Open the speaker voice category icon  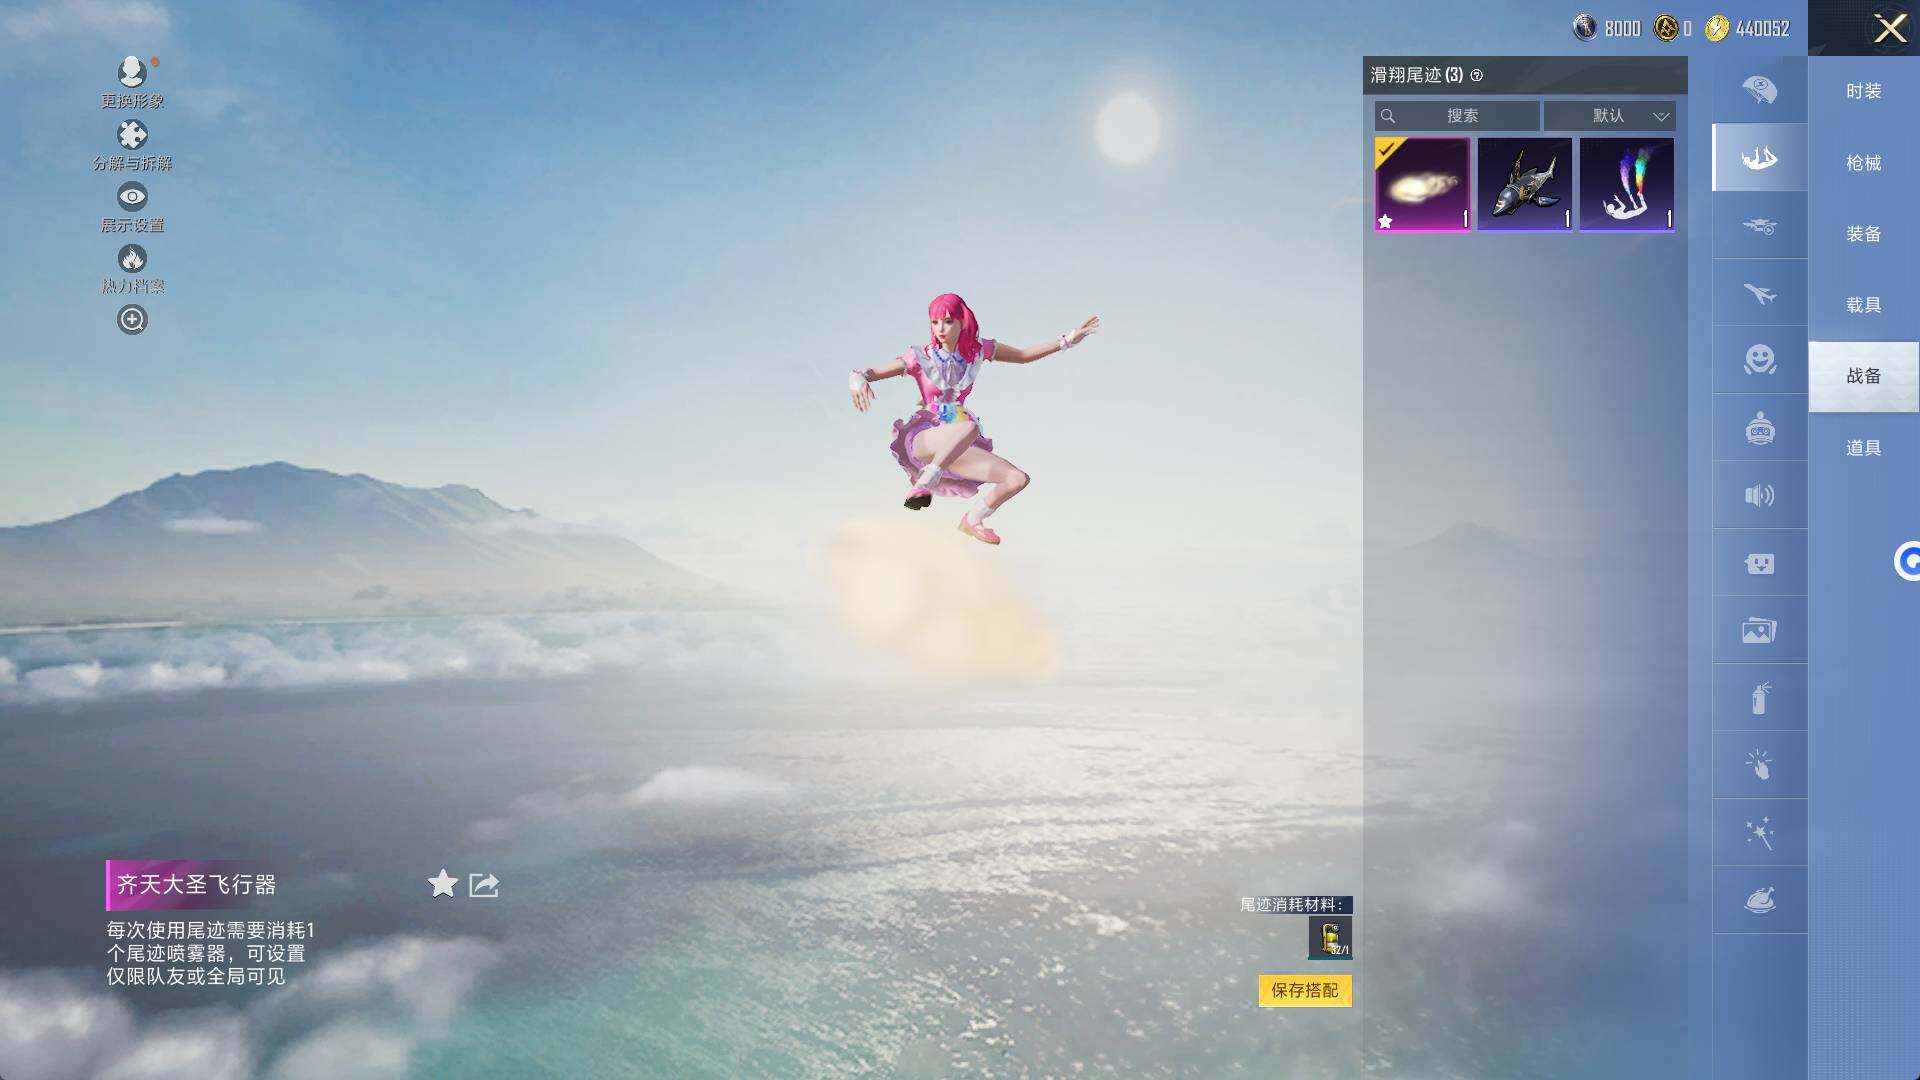pos(1759,495)
